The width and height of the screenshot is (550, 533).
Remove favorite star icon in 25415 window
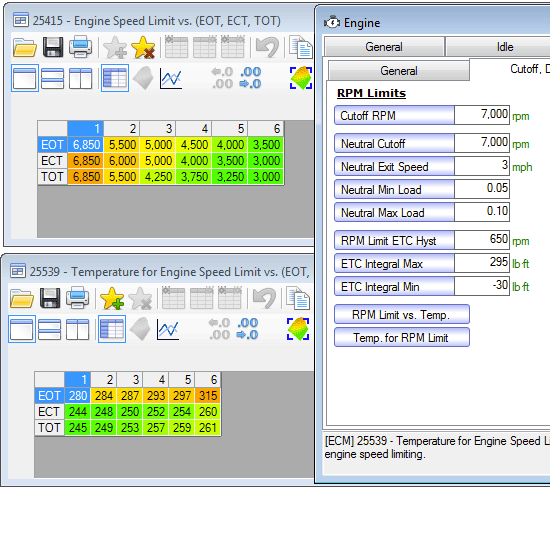[143, 47]
